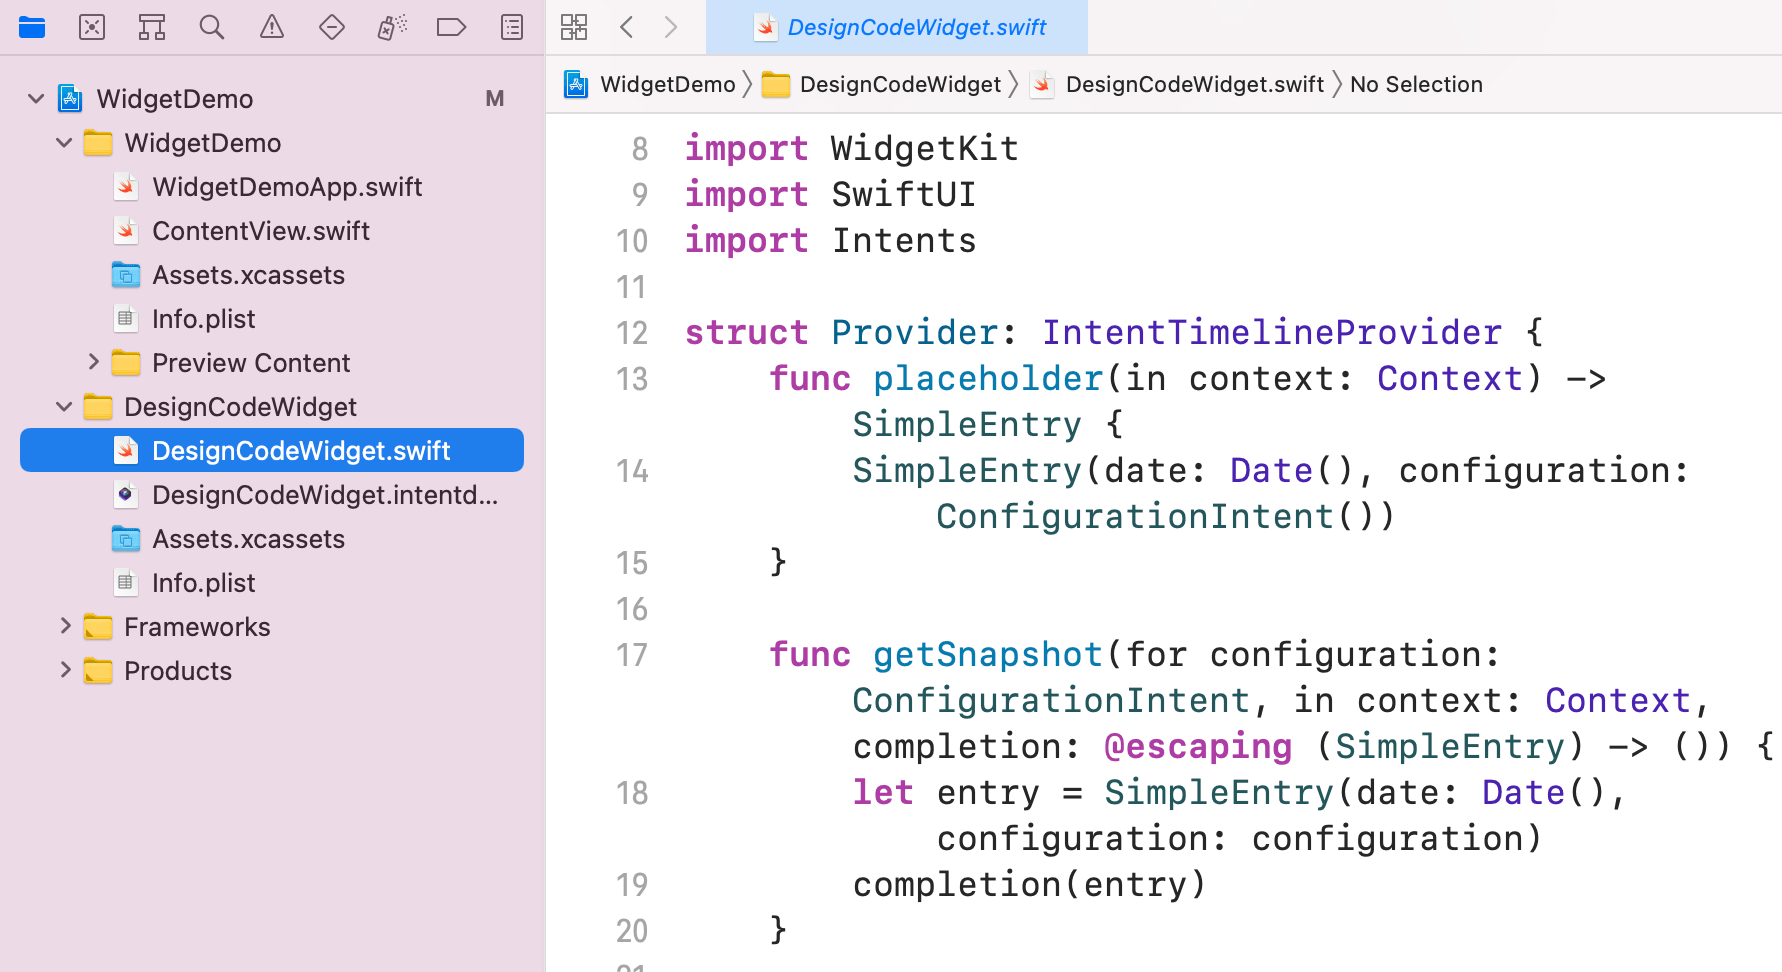Click the getSnapshot function name
The image size is (1782, 972).
pos(988,655)
